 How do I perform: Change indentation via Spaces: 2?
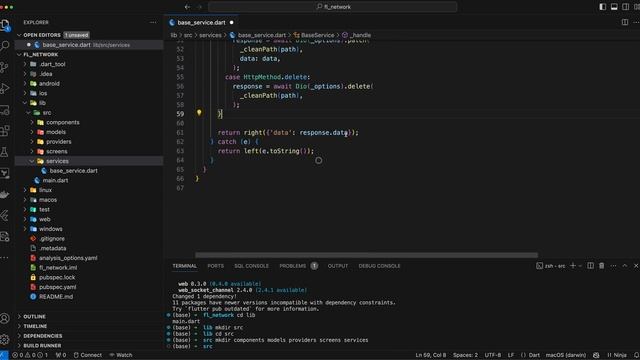(x=465, y=355)
